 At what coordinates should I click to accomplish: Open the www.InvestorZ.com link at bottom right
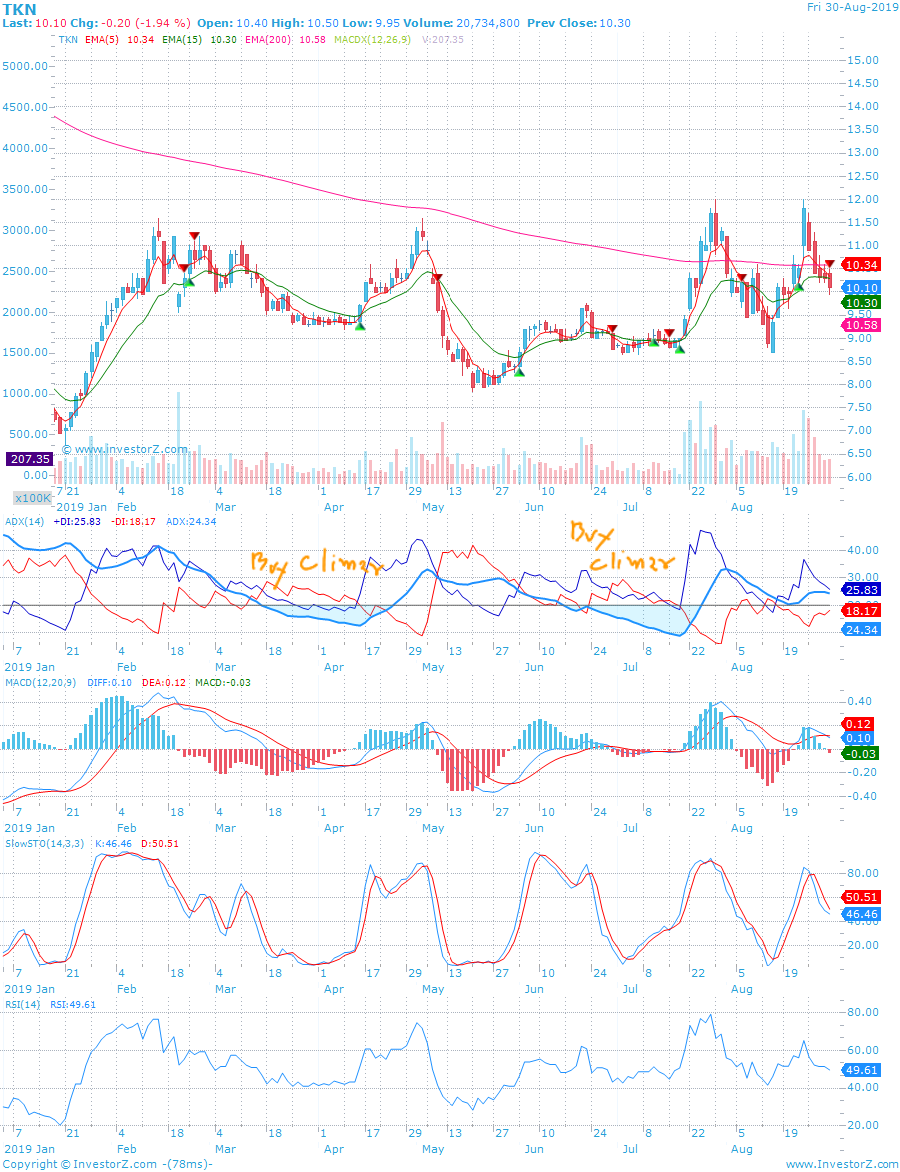[841, 1164]
